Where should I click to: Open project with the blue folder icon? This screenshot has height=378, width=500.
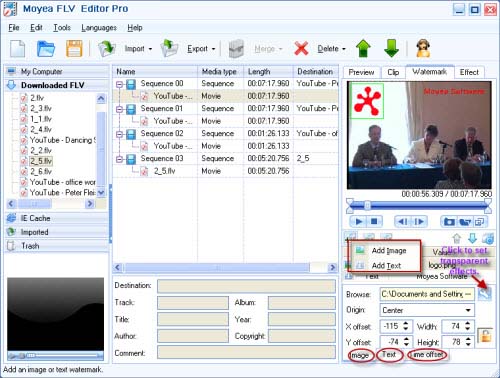[x=46, y=49]
